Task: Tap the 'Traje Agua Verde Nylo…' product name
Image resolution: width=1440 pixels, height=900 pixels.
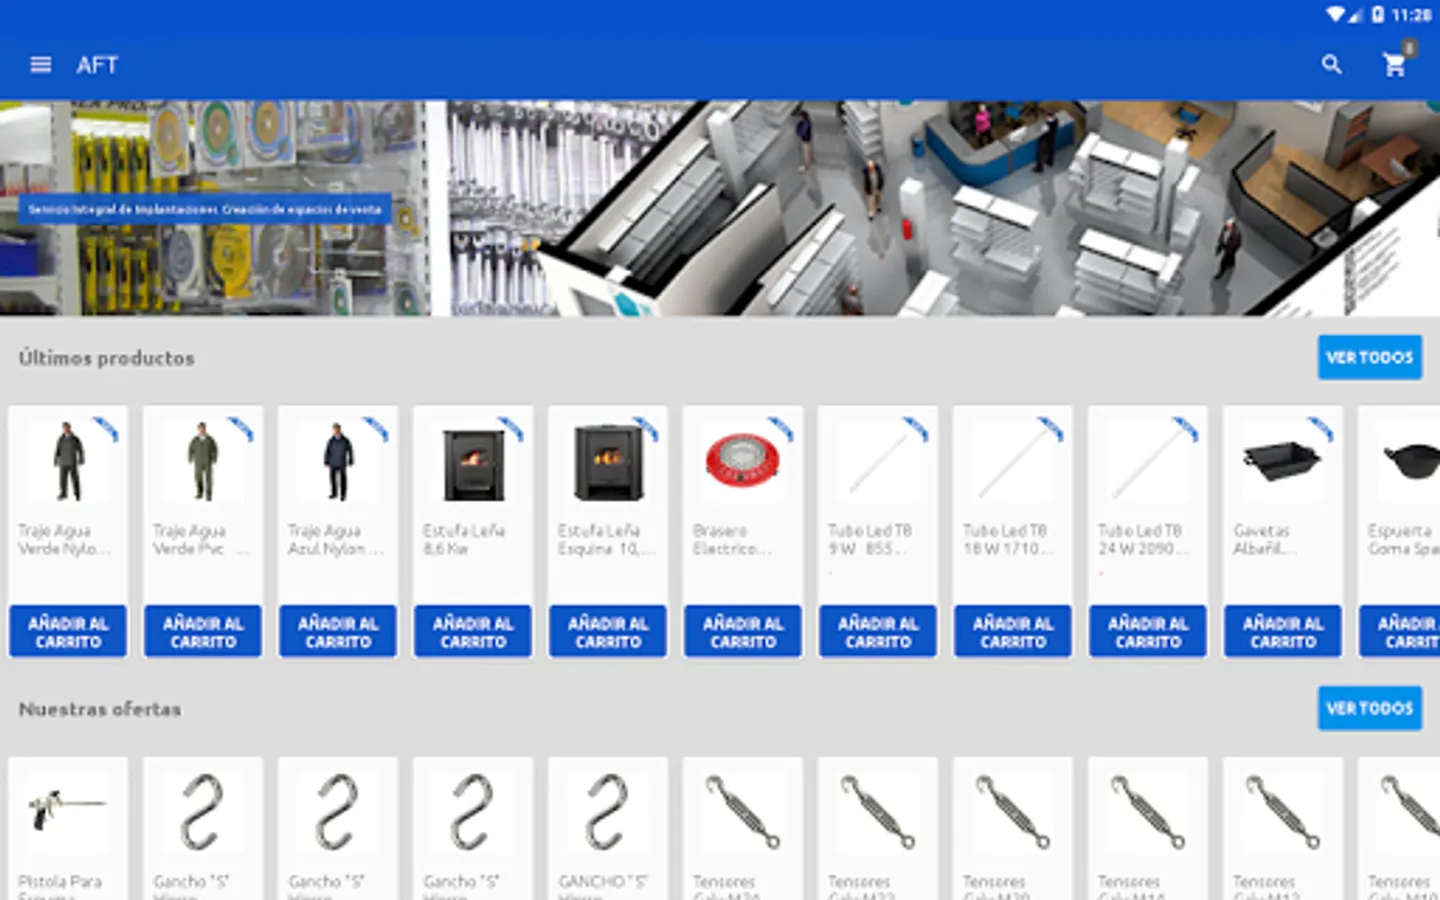Action: 64,540
